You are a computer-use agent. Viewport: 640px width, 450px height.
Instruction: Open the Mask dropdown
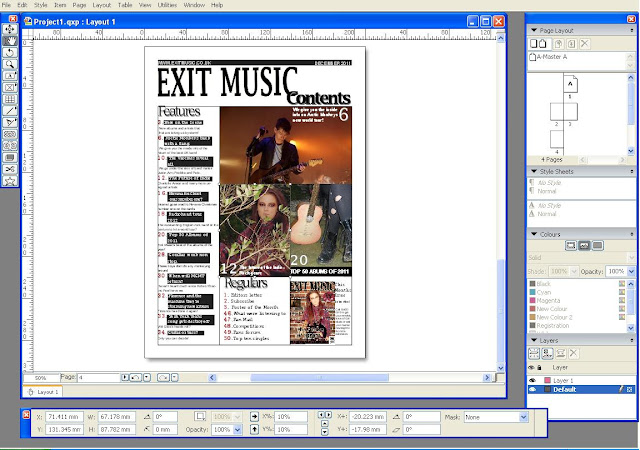524,417
